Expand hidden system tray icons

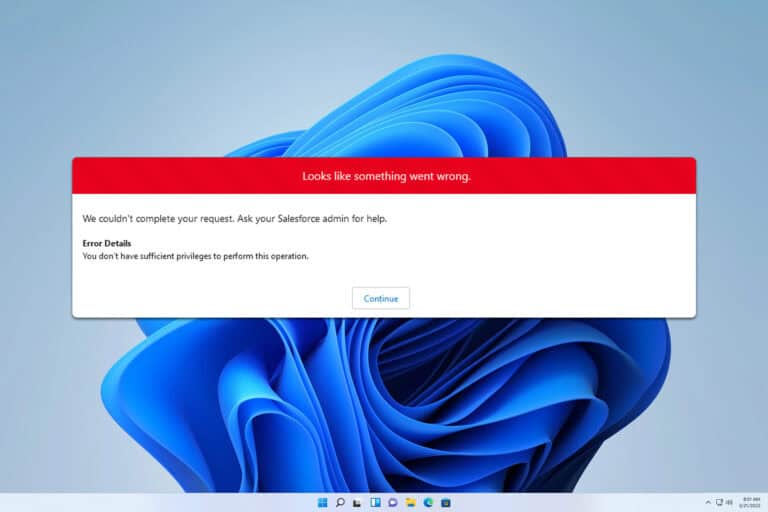tap(708, 502)
